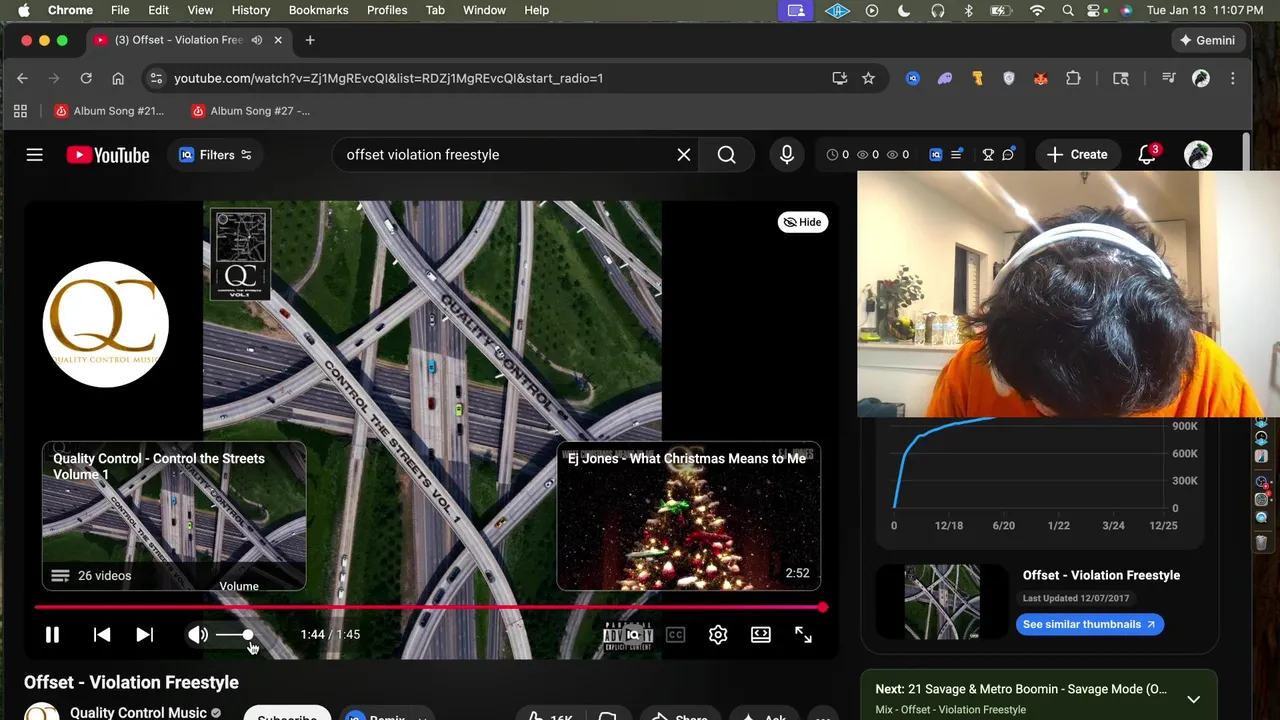Mute the tab audio speaker icon
Screen dimensions: 1280x720
[257, 40]
